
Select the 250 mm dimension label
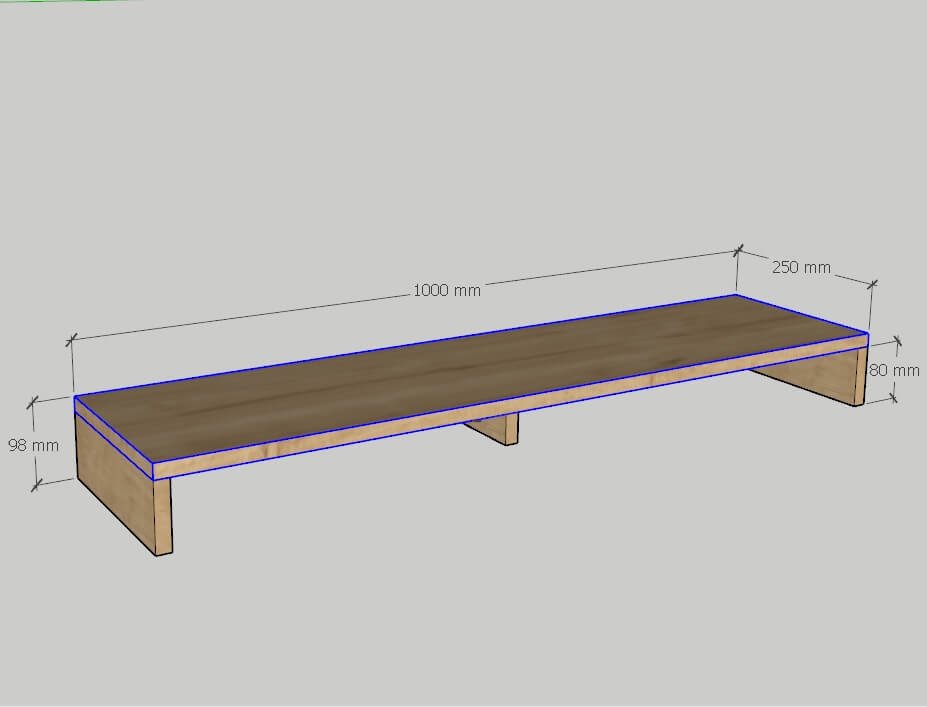801,267
